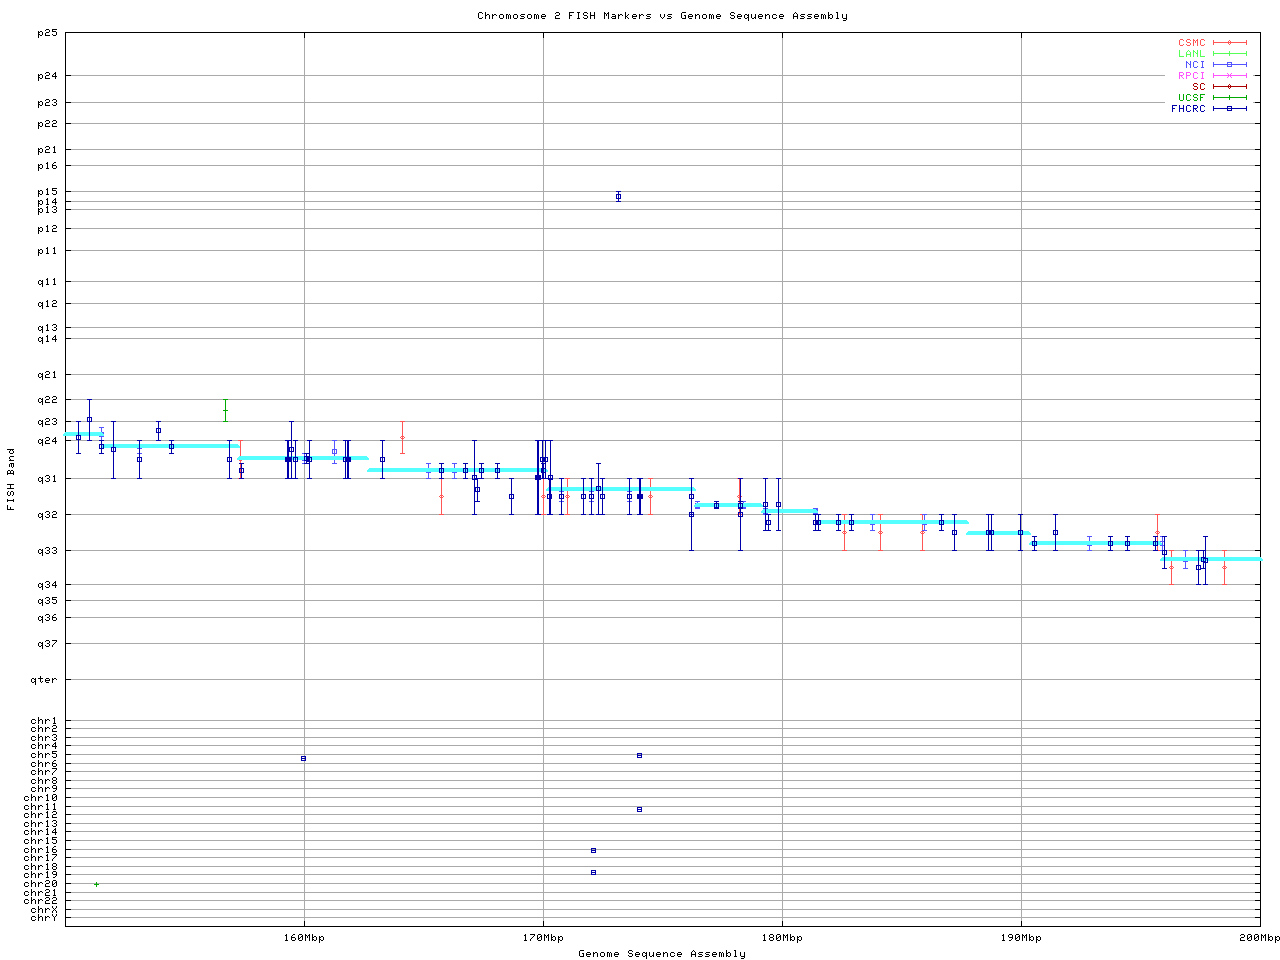
Task: Select the isolated blue marker near p14
Action: [x=618, y=197]
